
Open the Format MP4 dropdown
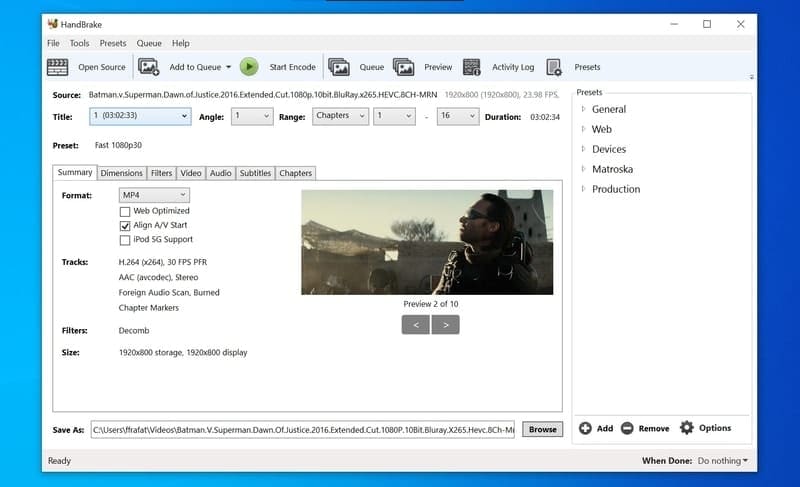pos(154,195)
